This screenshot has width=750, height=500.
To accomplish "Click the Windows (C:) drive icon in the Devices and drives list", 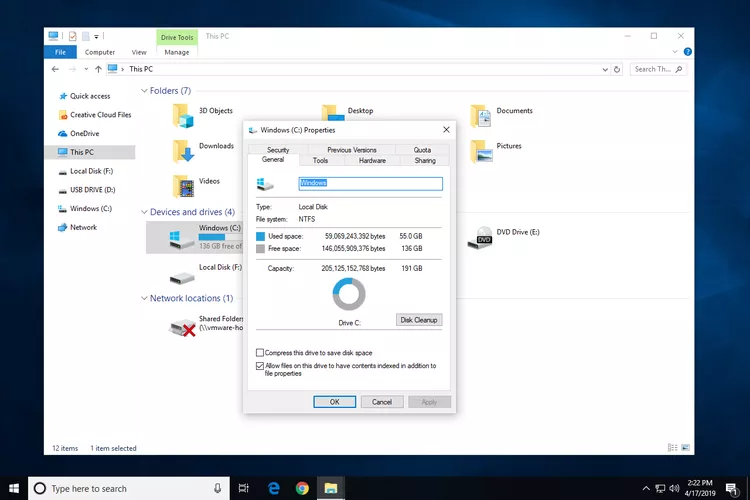I will click(181, 238).
